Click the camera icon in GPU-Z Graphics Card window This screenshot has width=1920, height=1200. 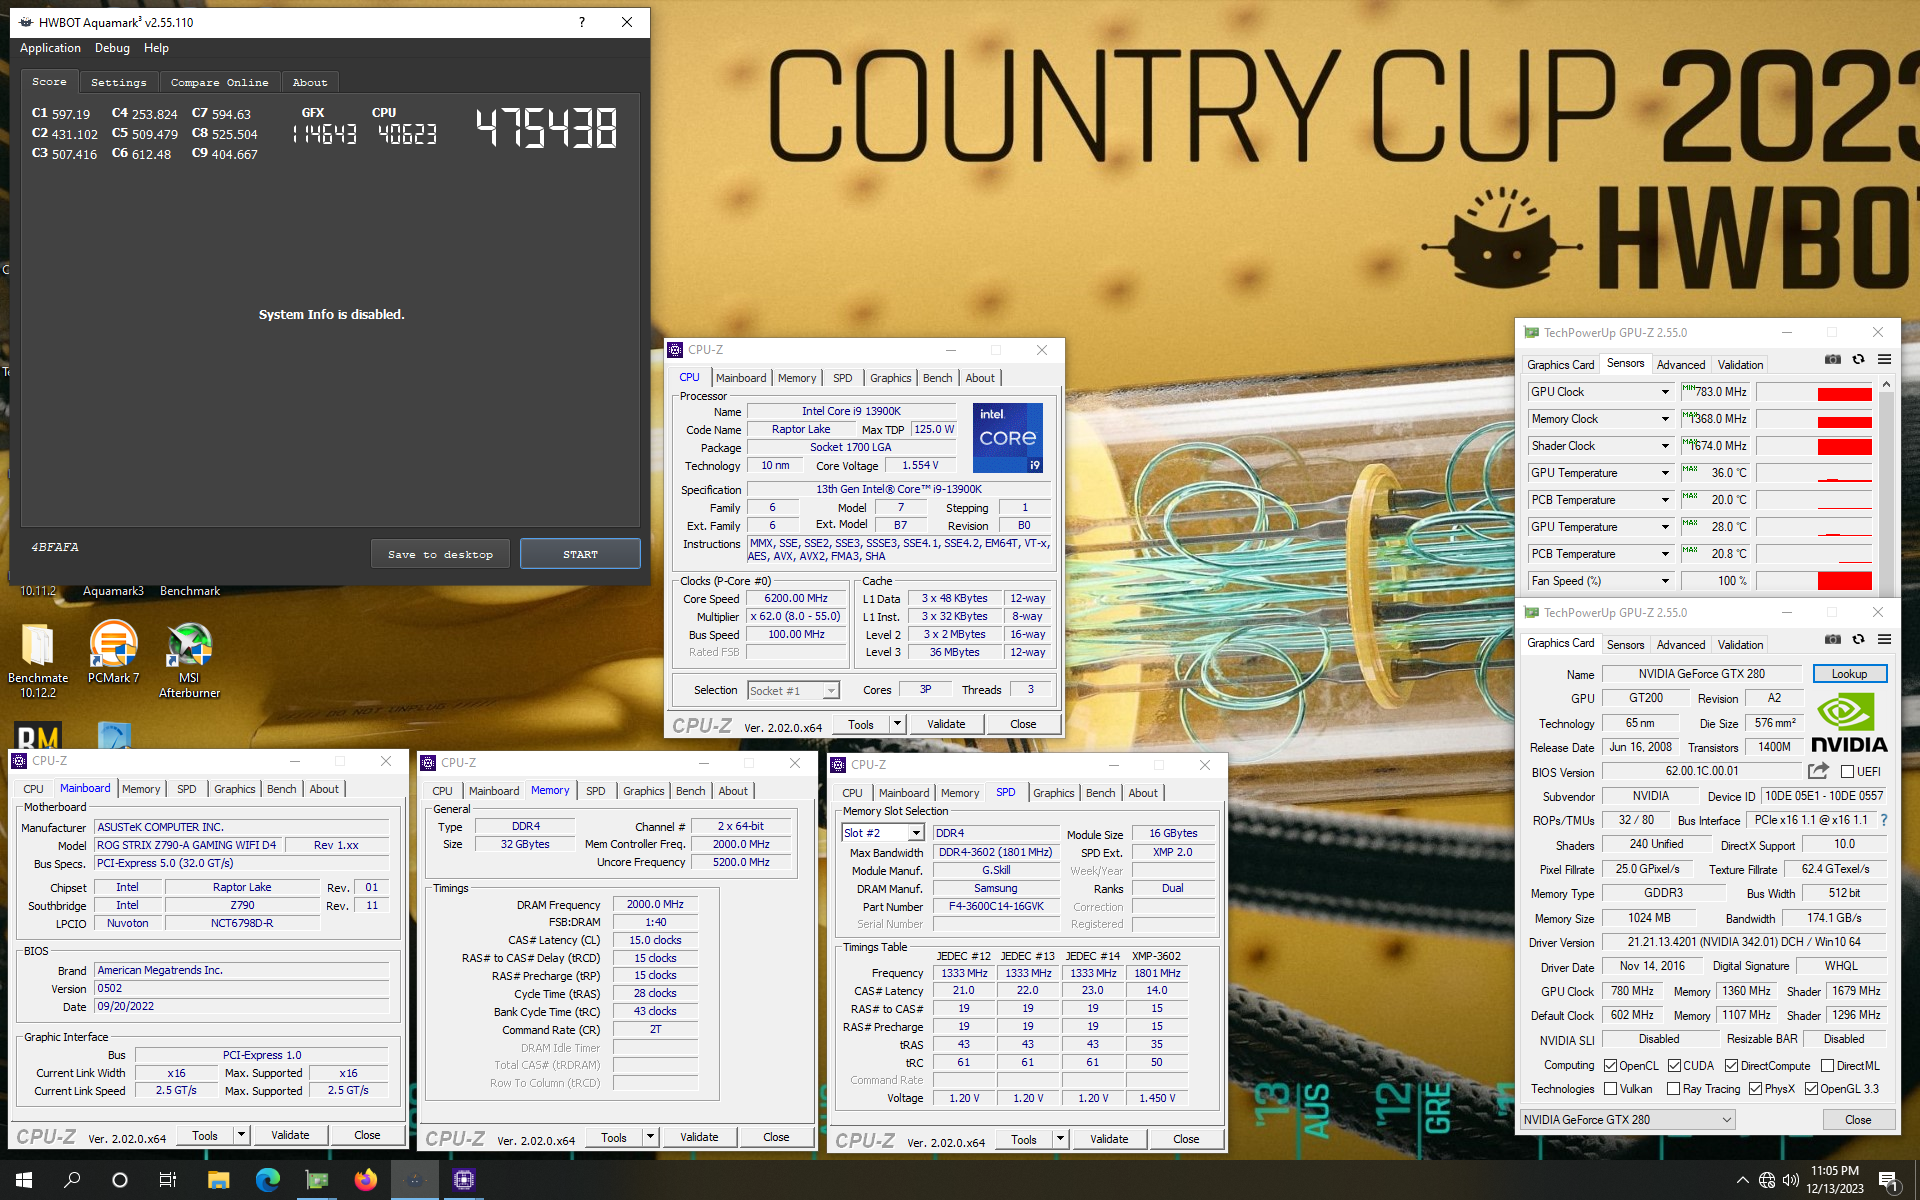pos(1832,640)
